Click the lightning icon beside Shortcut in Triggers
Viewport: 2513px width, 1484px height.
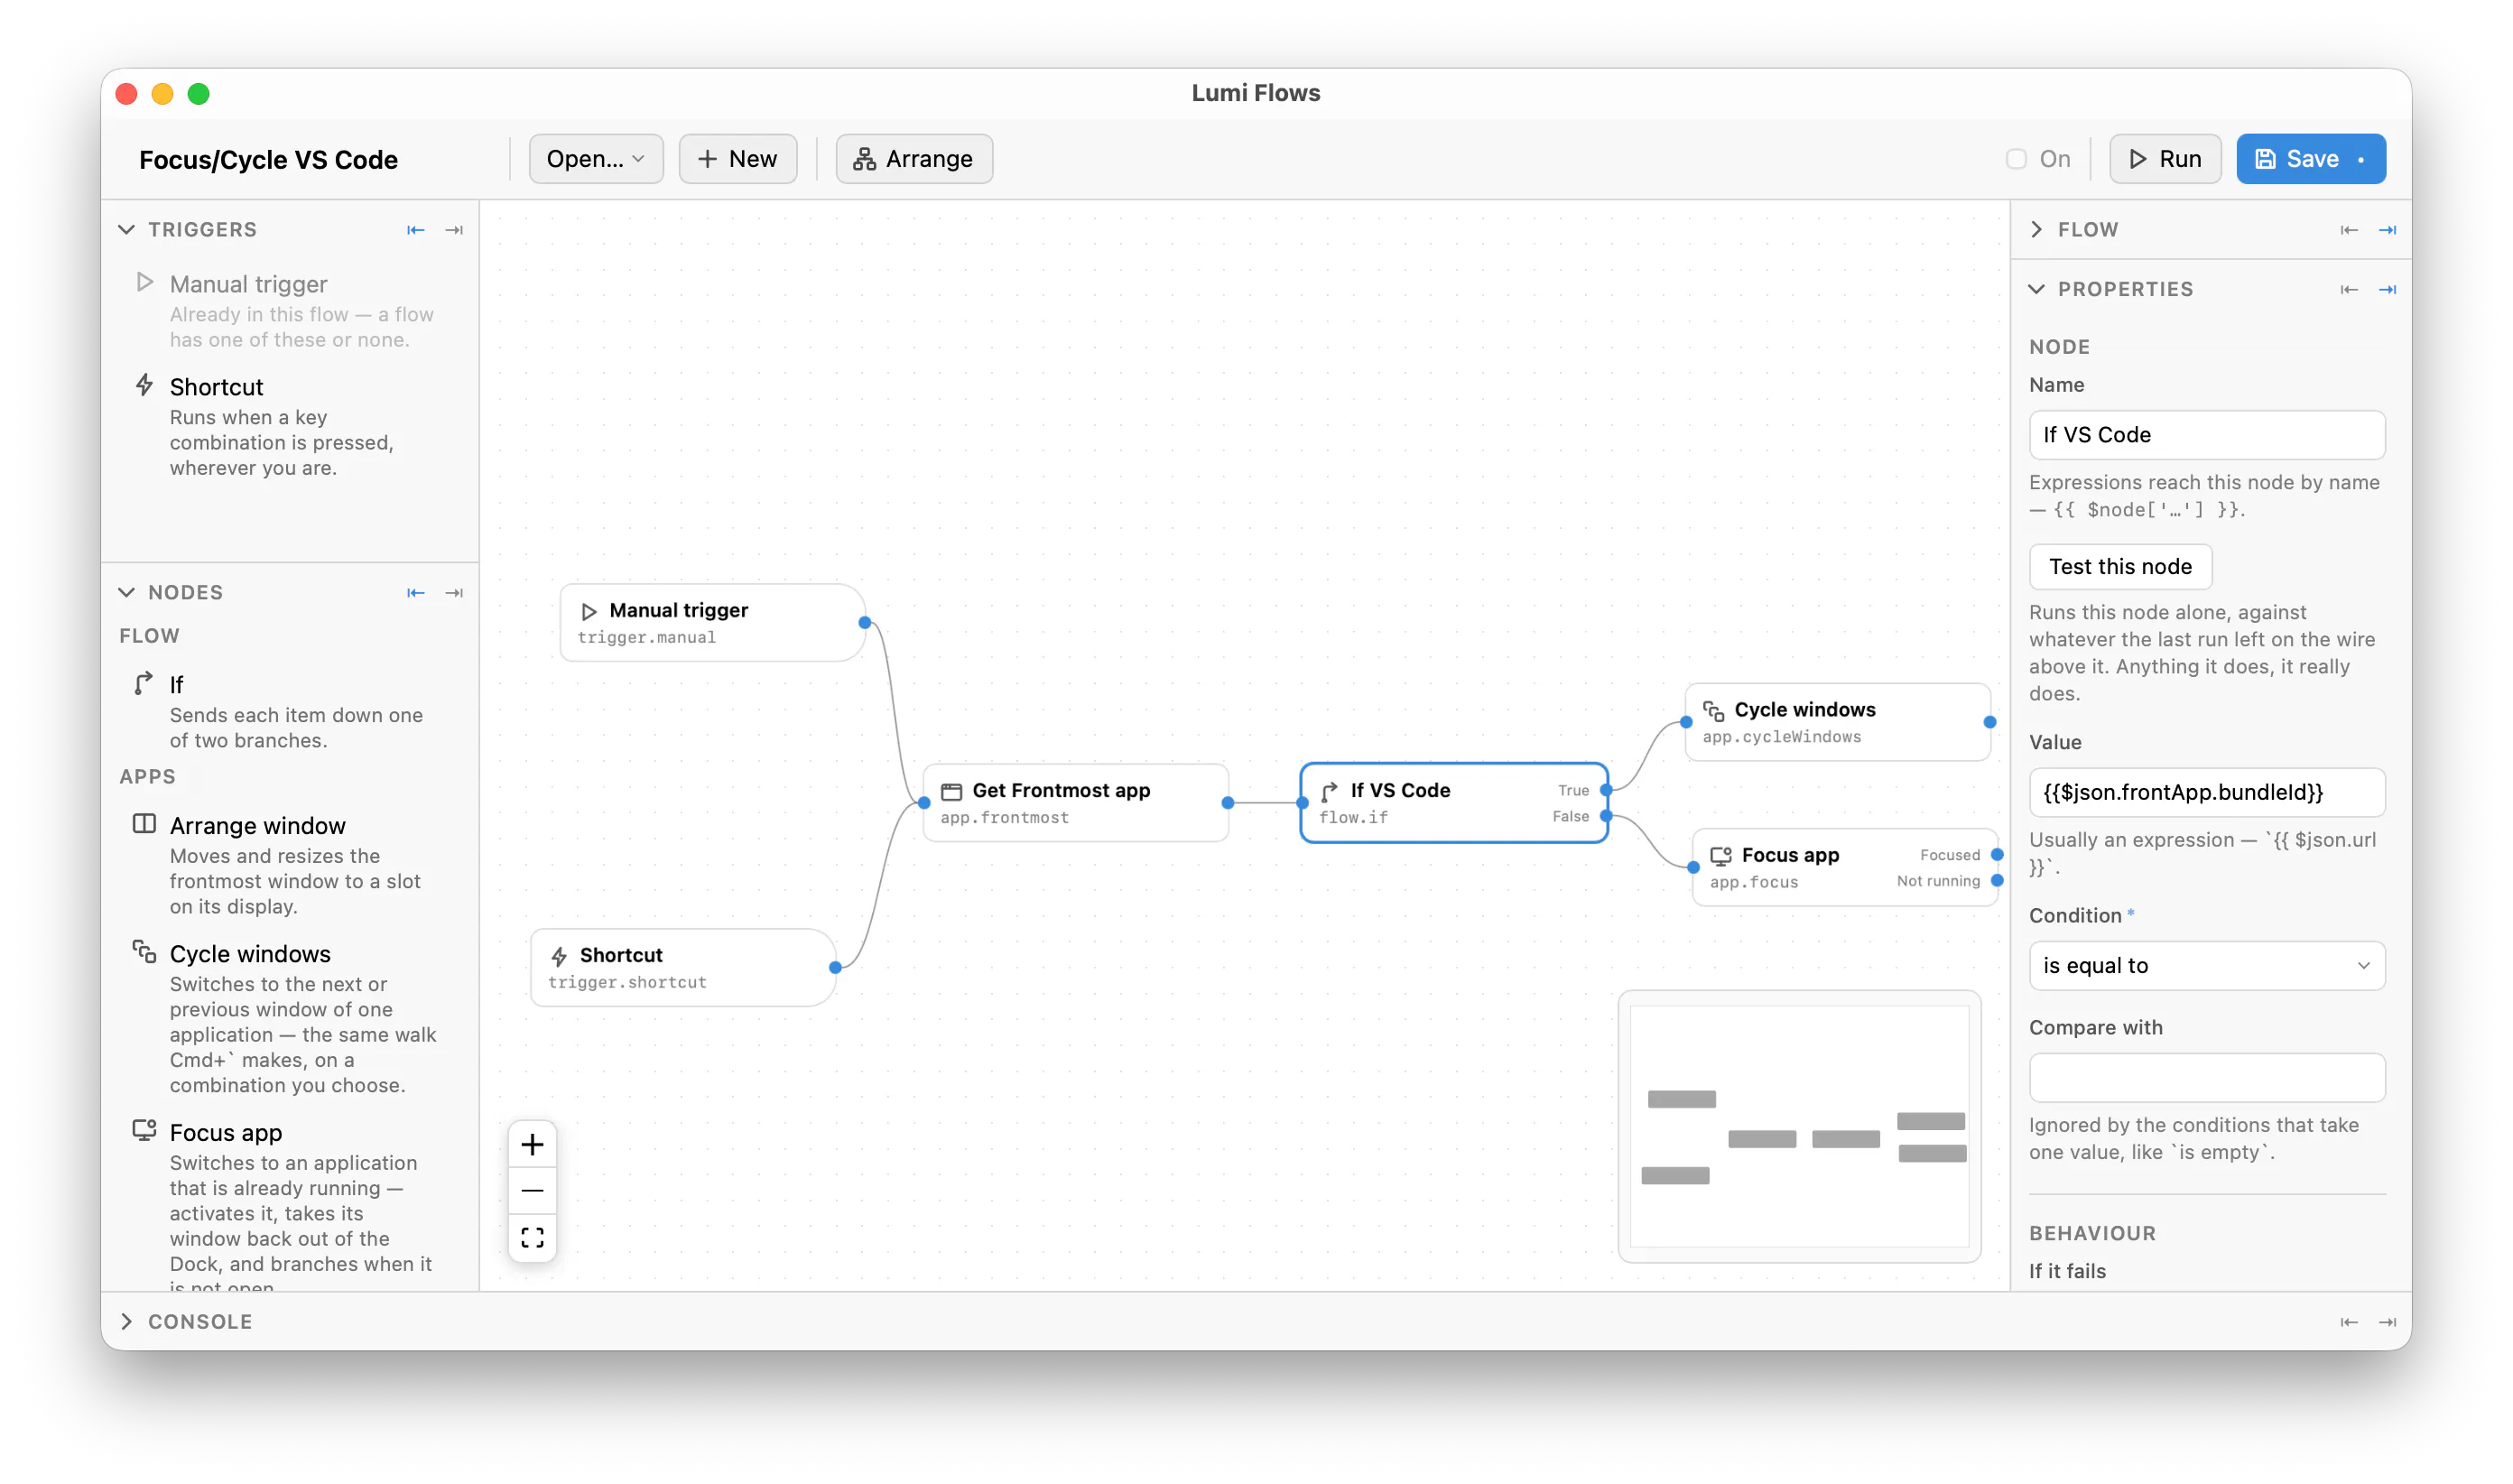click(x=145, y=385)
